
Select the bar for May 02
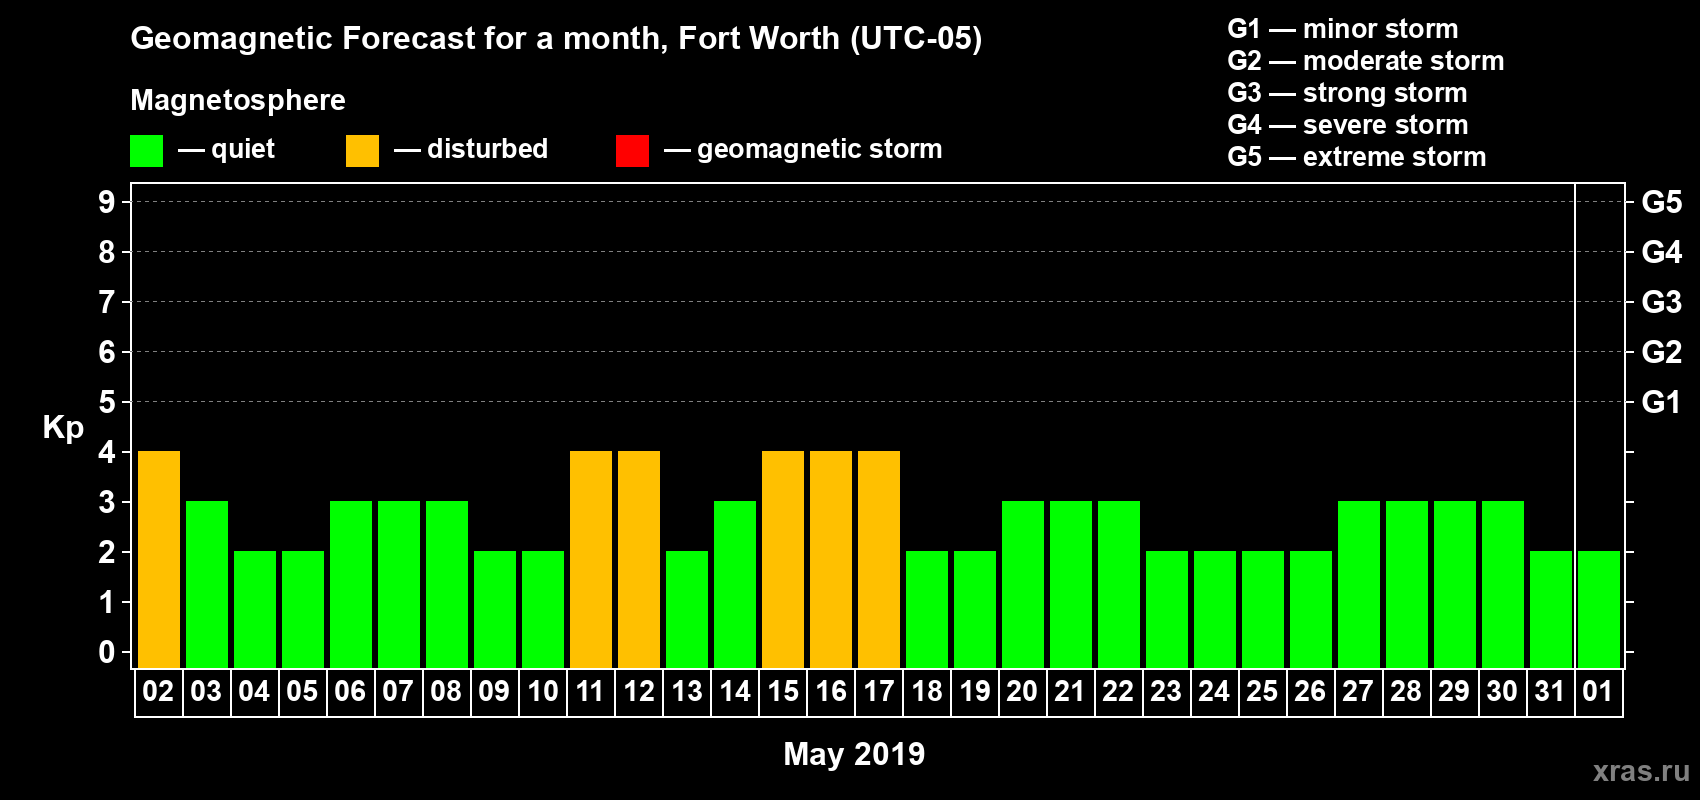pos(159,560)
